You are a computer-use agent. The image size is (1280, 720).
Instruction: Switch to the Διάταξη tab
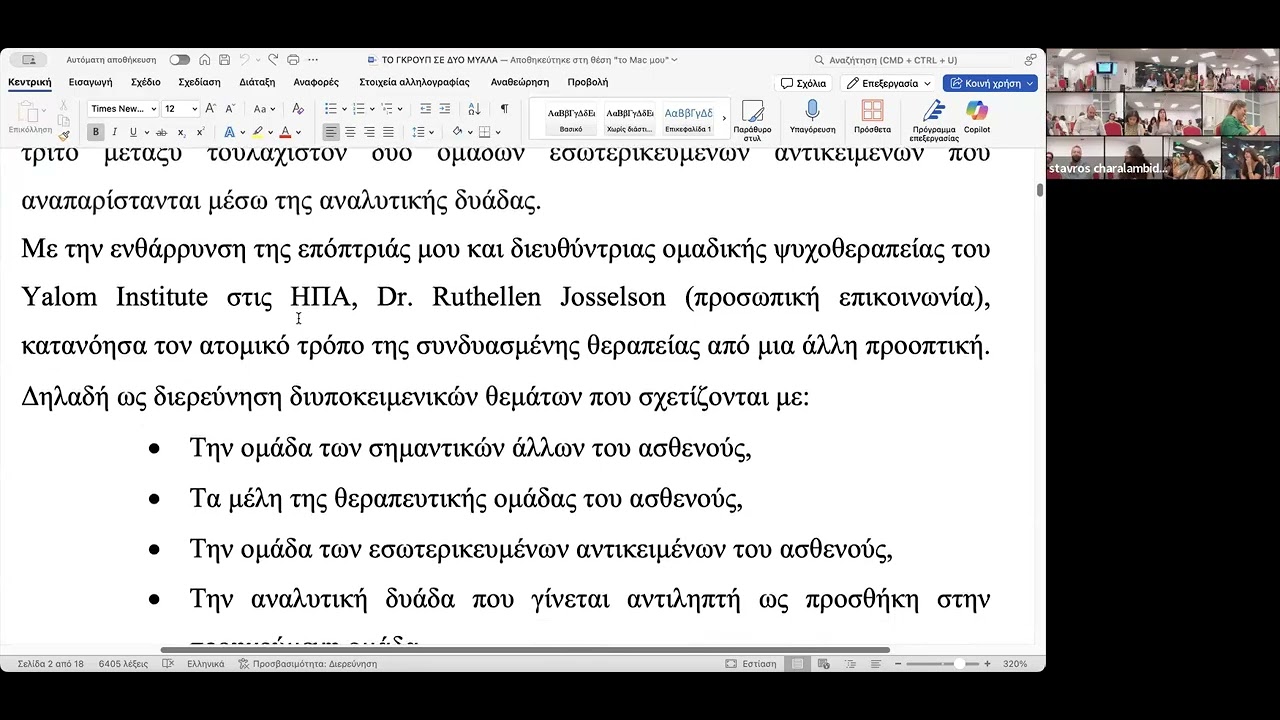pos(257,82)
